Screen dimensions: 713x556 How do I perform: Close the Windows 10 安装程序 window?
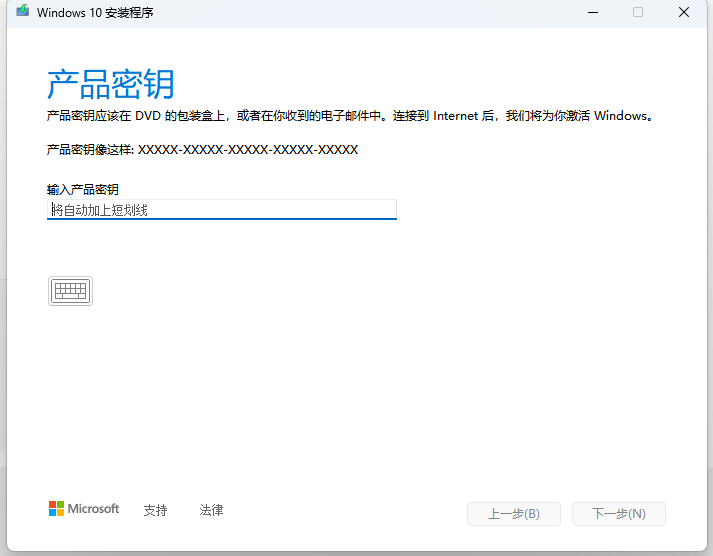tap(684, 12)
